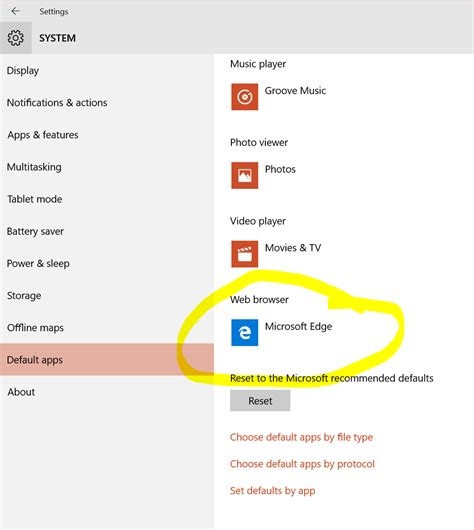Click the SYSTEM heading text

point(57,38)
